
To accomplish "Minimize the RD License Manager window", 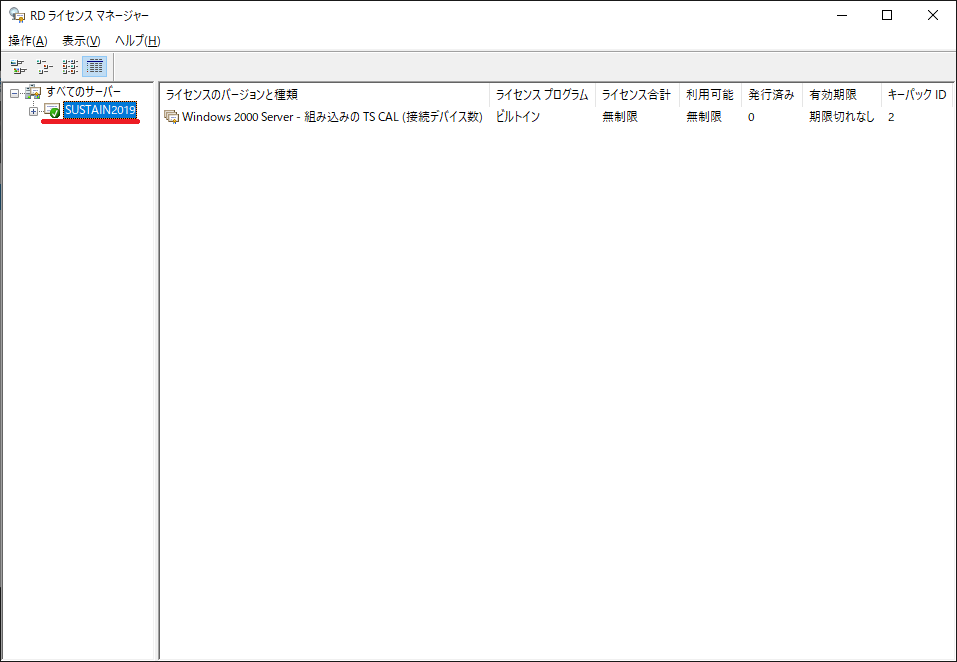I will pyautogui.click(x=842, y=15).
